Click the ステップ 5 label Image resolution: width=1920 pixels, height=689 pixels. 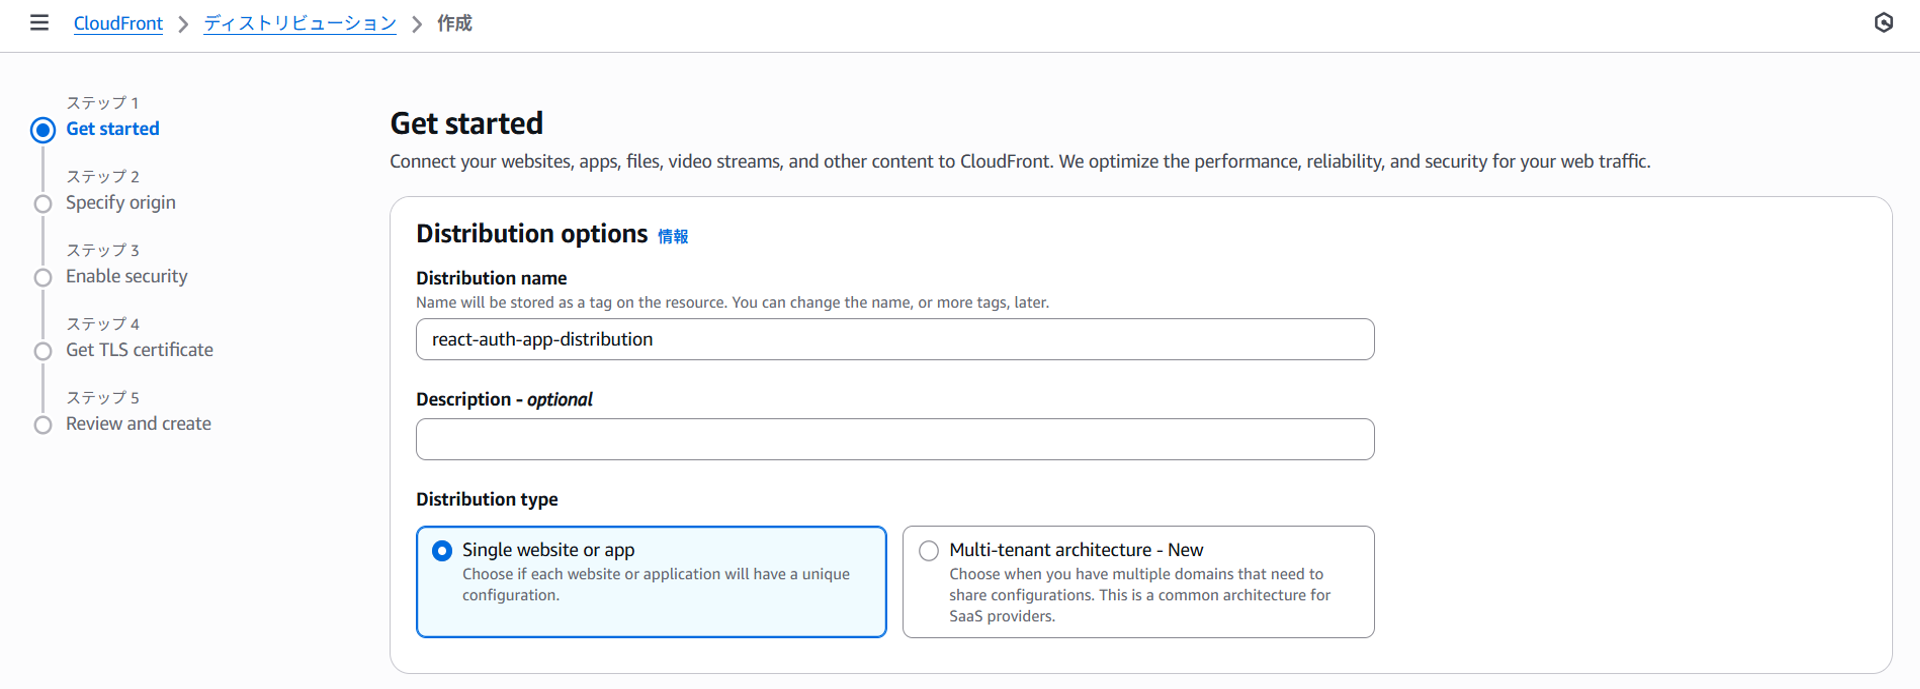click(x=103, y=398)
